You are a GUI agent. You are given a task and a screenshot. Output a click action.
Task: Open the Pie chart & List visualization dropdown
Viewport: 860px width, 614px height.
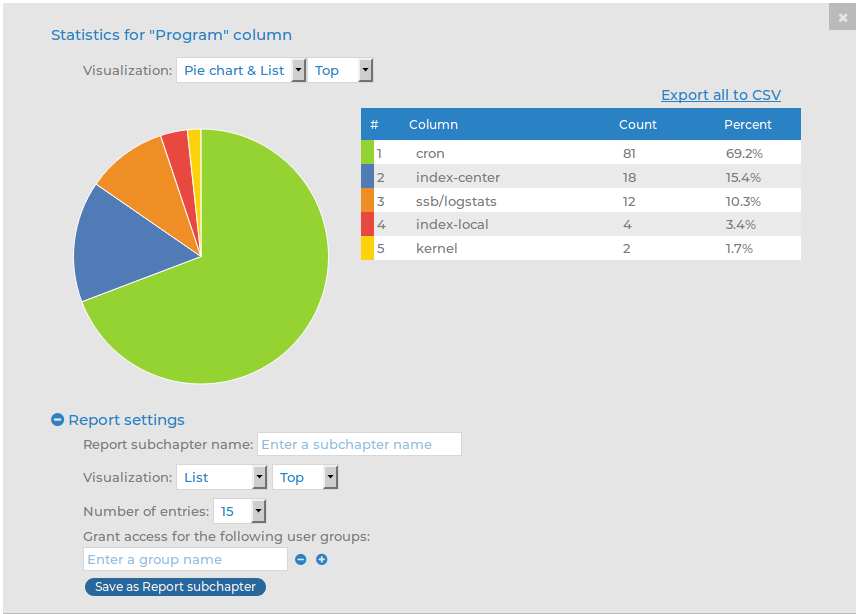pyautogui.click(x=240, y=71)
